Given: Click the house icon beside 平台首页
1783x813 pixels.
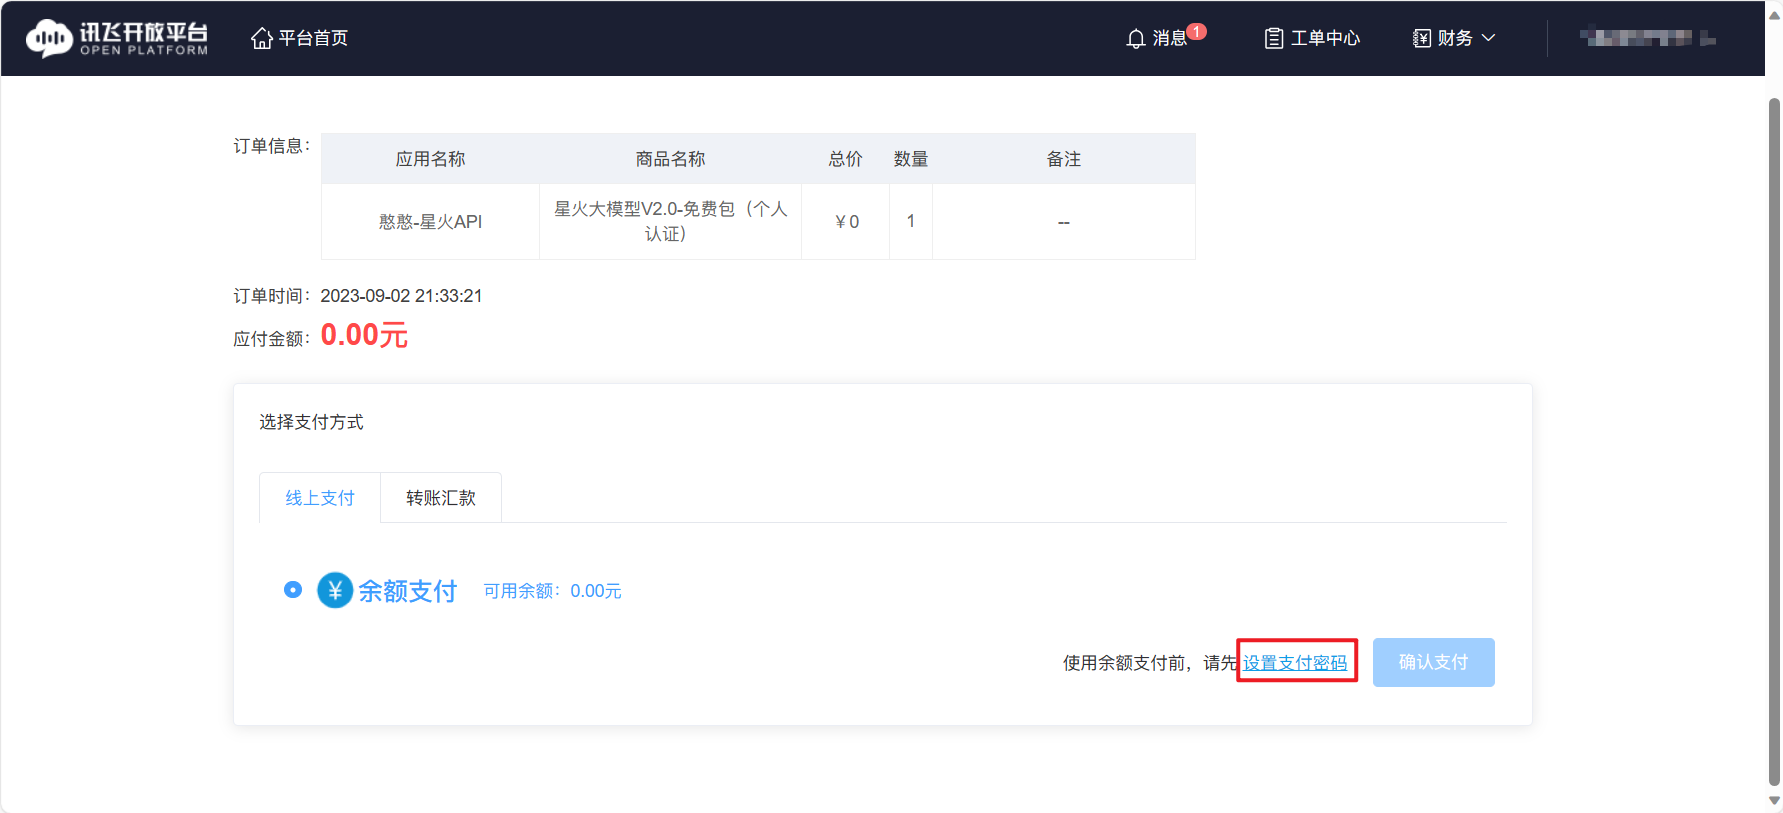Looking at the screenshot, I should coord(262,38).
